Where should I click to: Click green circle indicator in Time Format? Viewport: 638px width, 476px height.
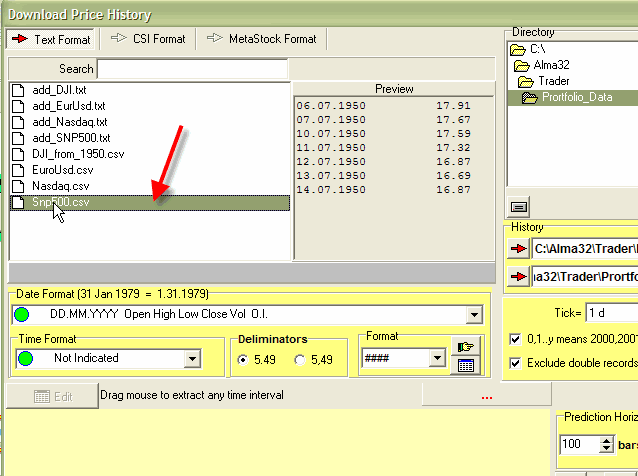25,358
